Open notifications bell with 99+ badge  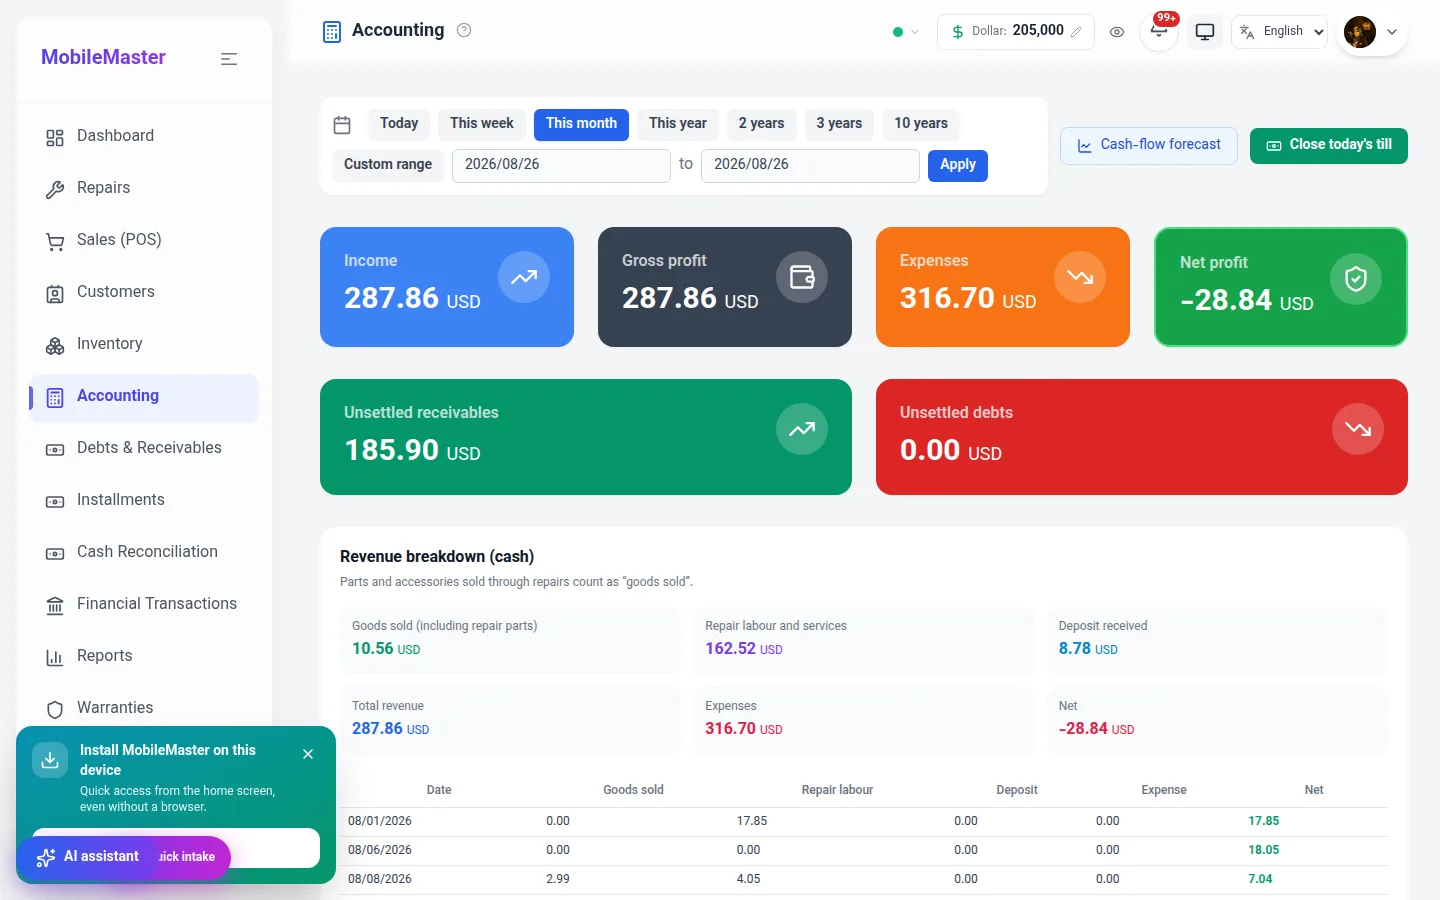pyautogui.click(x=1159, y=31)
